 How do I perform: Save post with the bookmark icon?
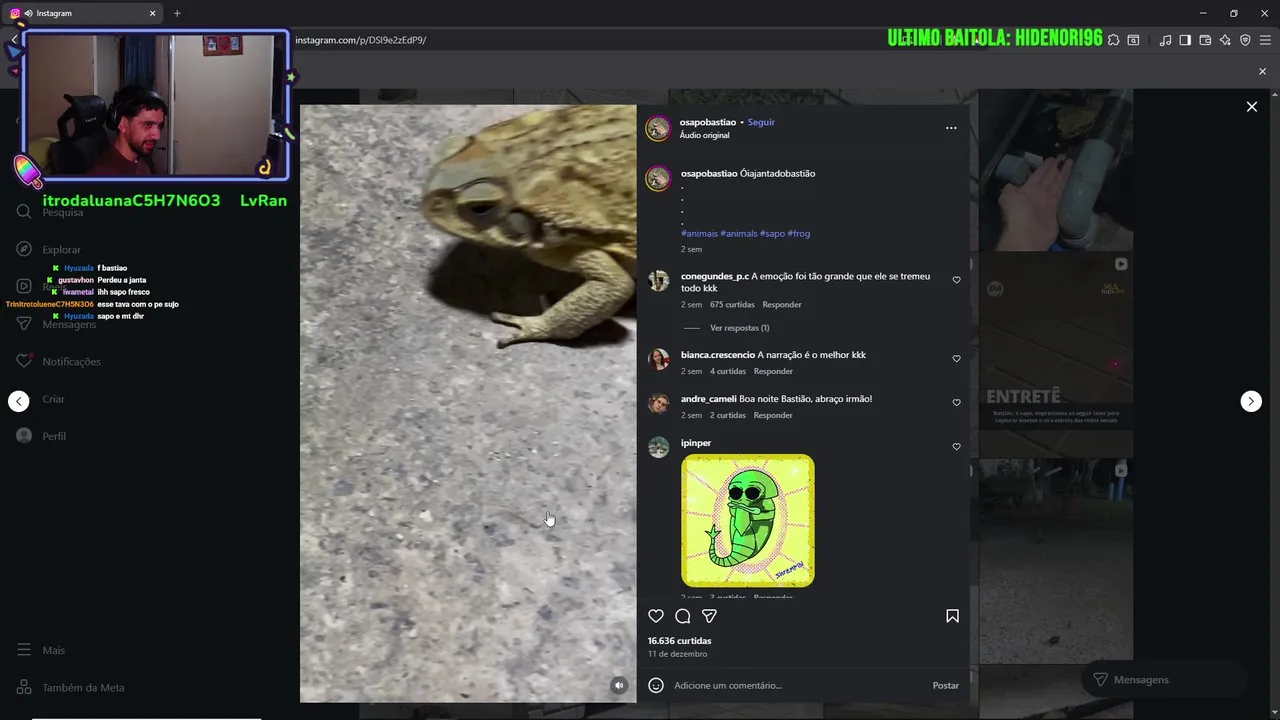coord(952,616)
